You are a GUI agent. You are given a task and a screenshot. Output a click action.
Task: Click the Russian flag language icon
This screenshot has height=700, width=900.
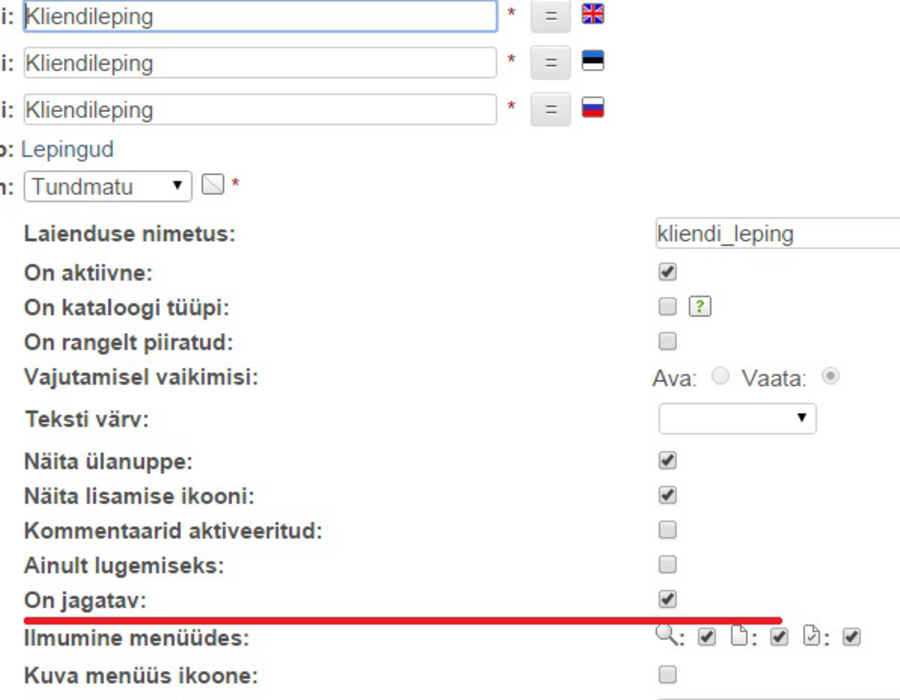pyautogui.click(x=593, y=107)
